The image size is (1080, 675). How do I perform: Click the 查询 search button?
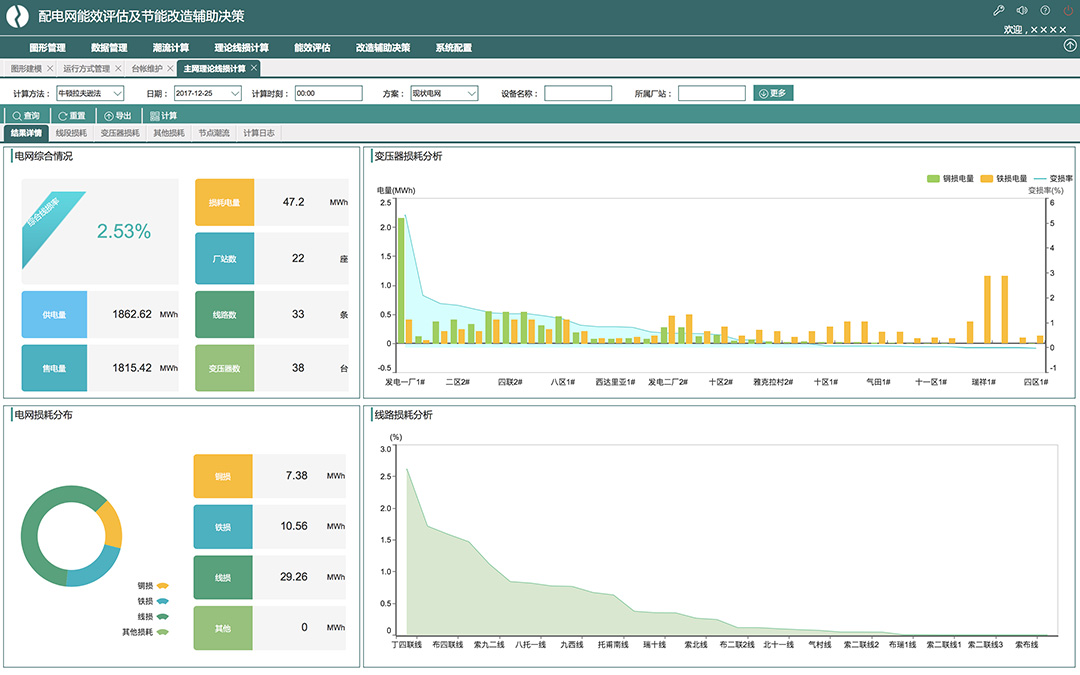click(x=27, y=115)
